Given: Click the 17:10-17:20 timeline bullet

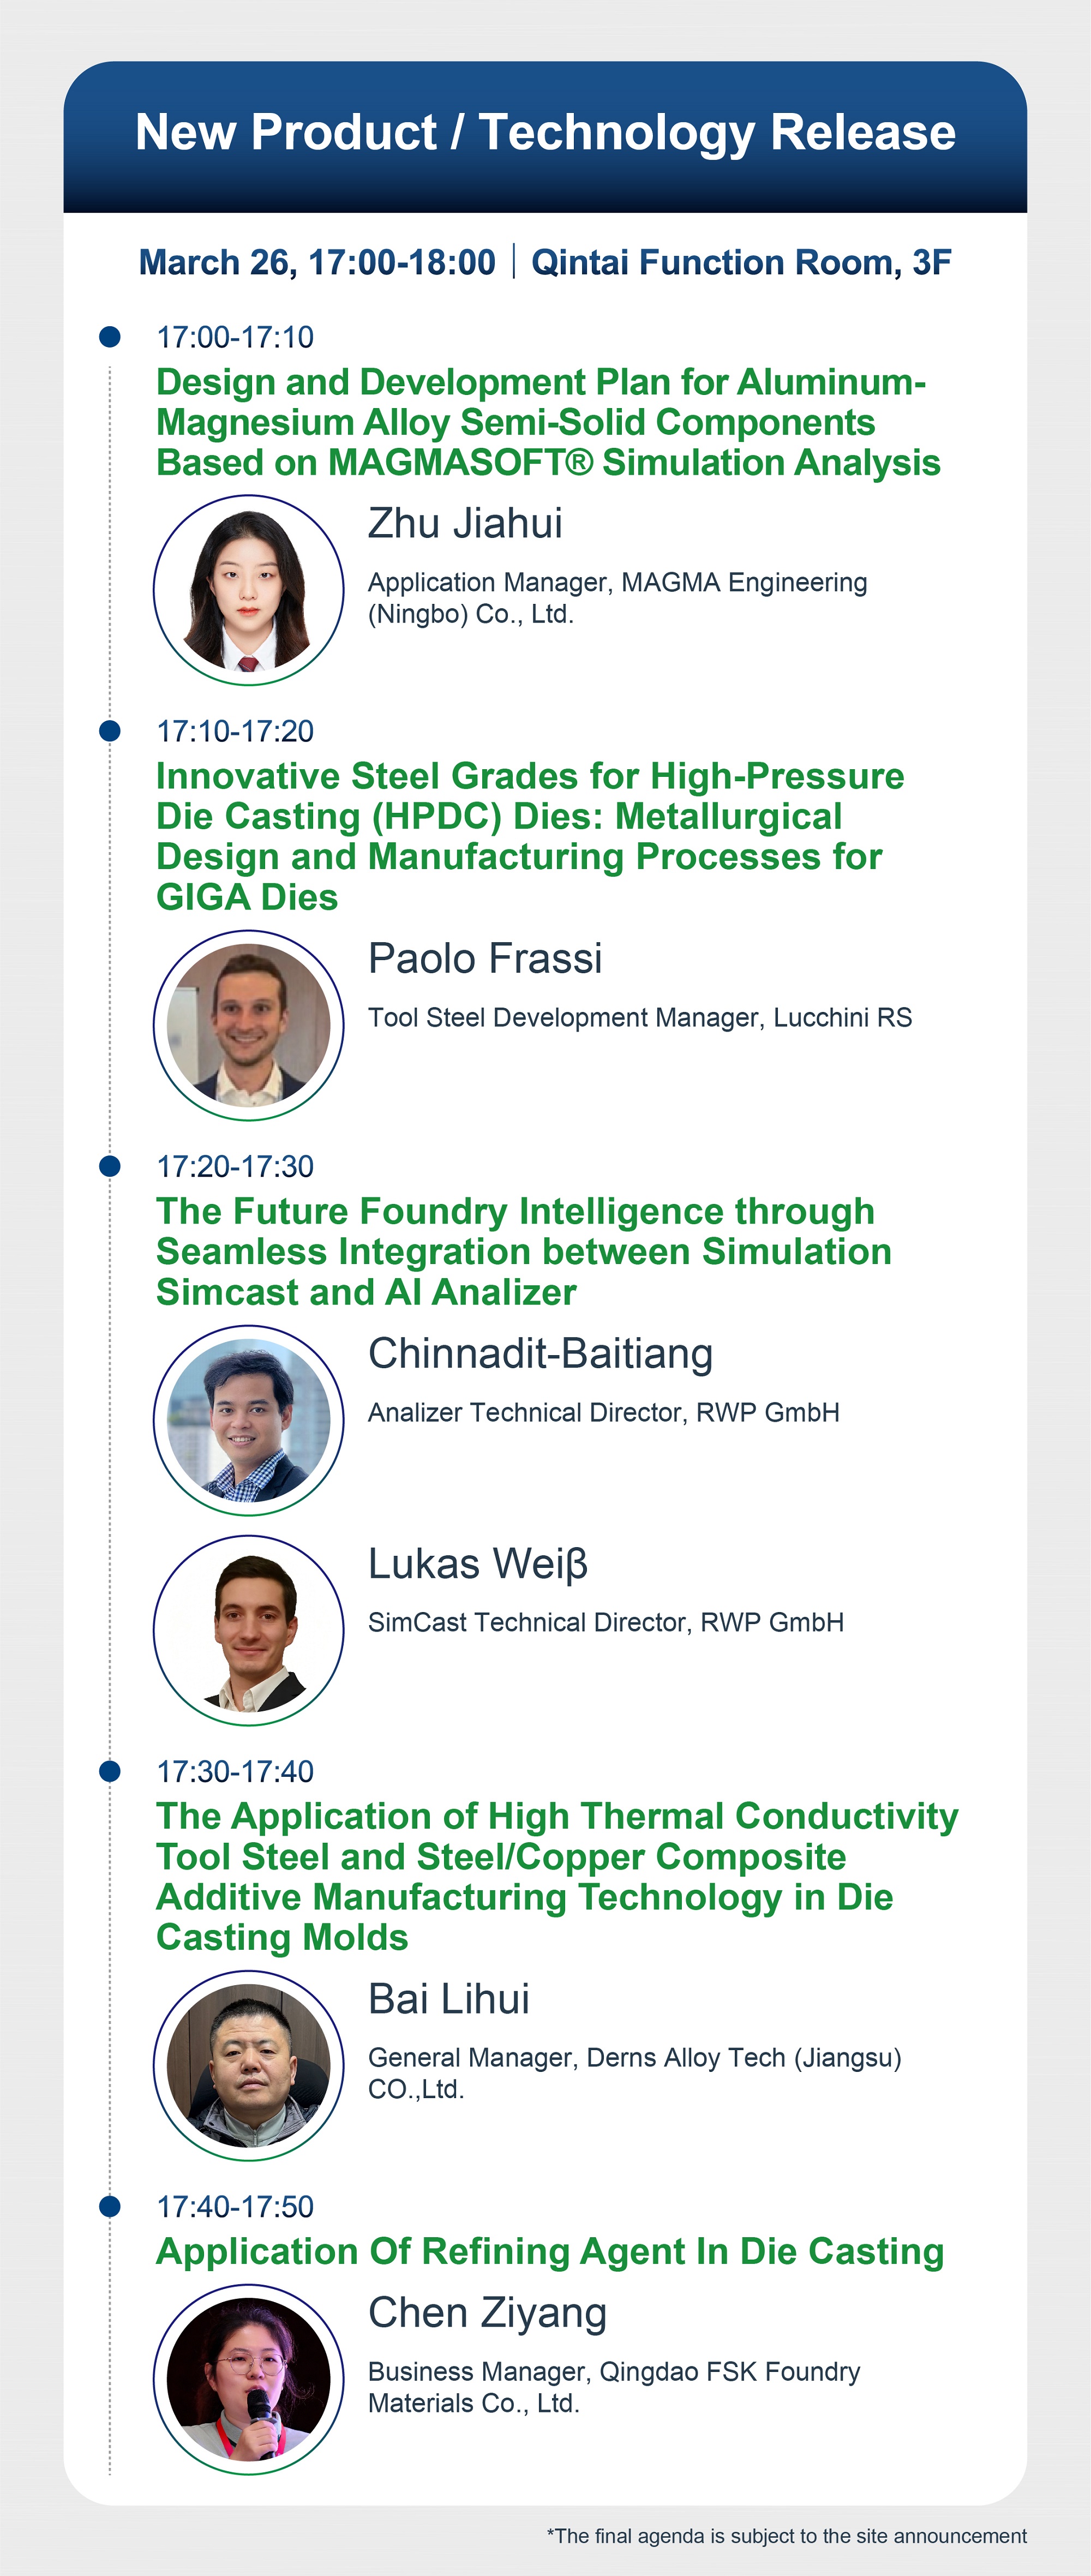Looking at the screenshot, I should 110,731.
